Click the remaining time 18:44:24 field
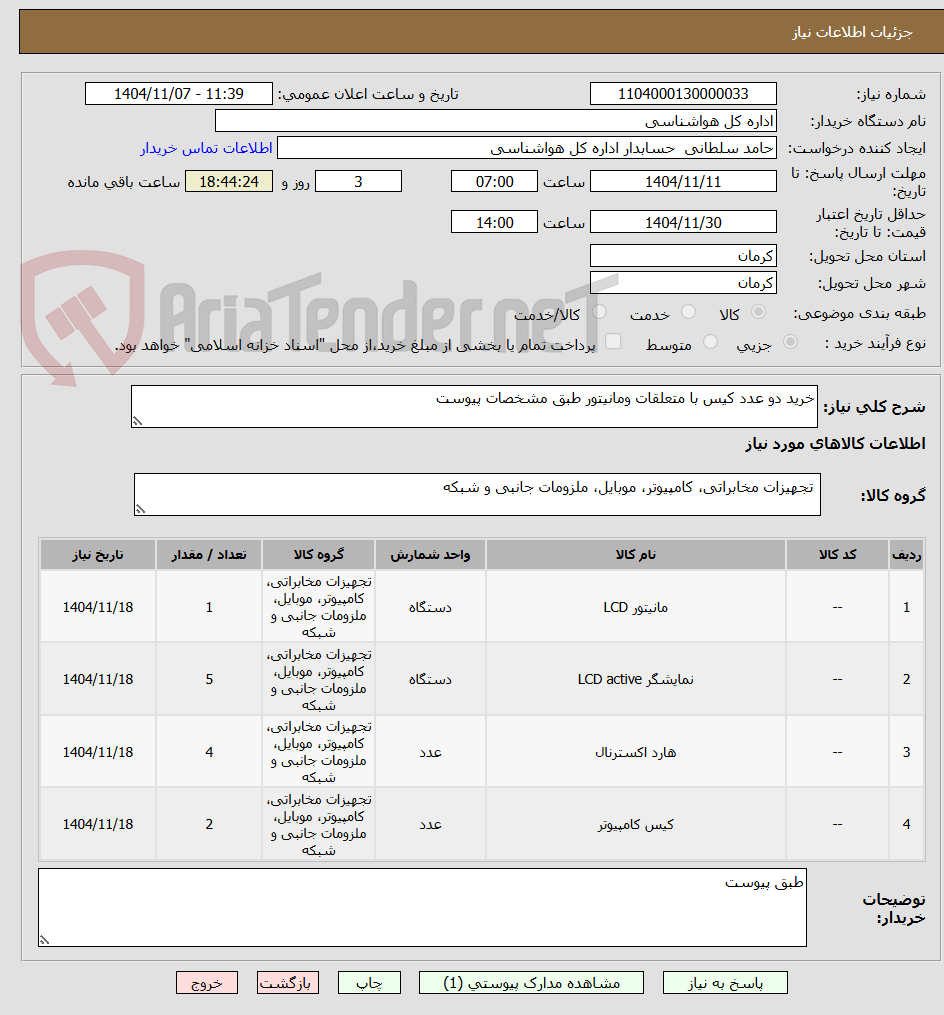Screen dimensions: 944x1015 click(229, 182)
